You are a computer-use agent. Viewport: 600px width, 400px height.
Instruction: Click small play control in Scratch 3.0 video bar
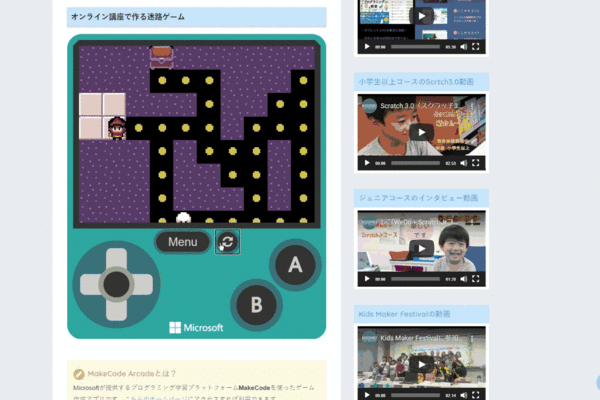coord(367,163)
